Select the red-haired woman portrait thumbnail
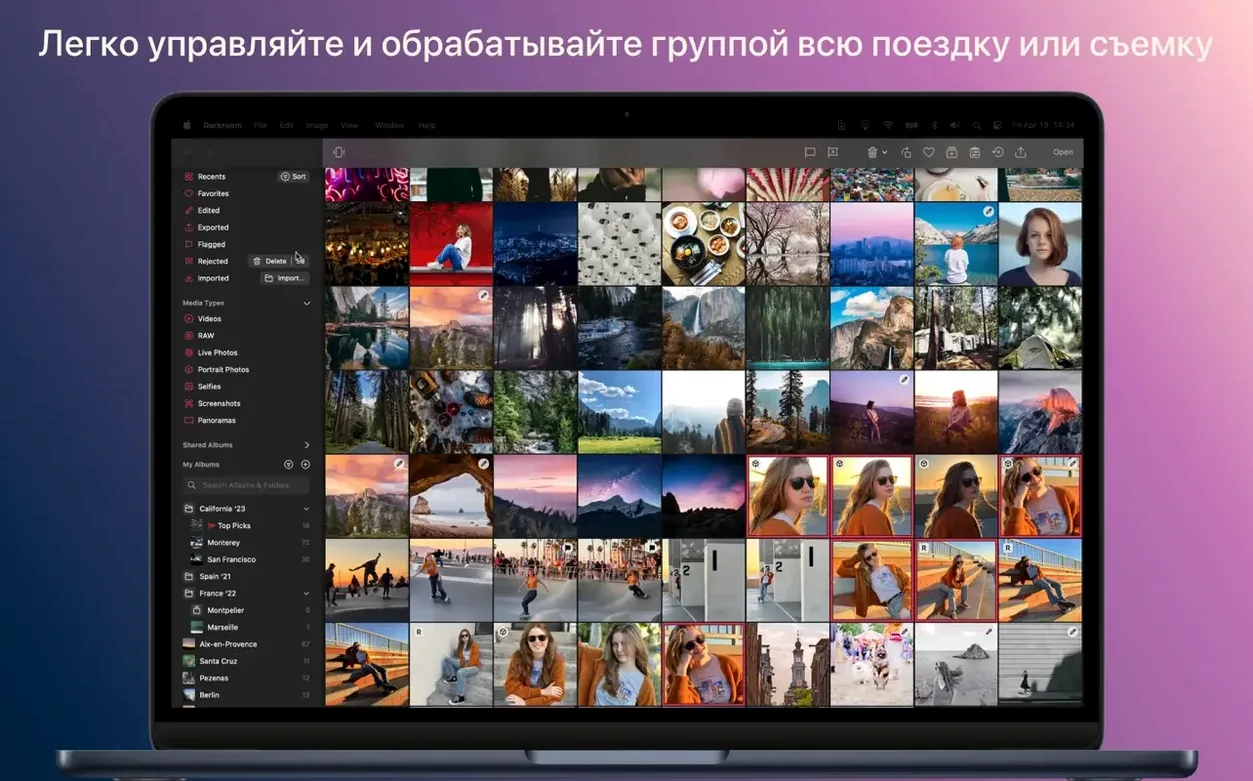Viewport: 1253px width, 781px height. click(1040, 244)
